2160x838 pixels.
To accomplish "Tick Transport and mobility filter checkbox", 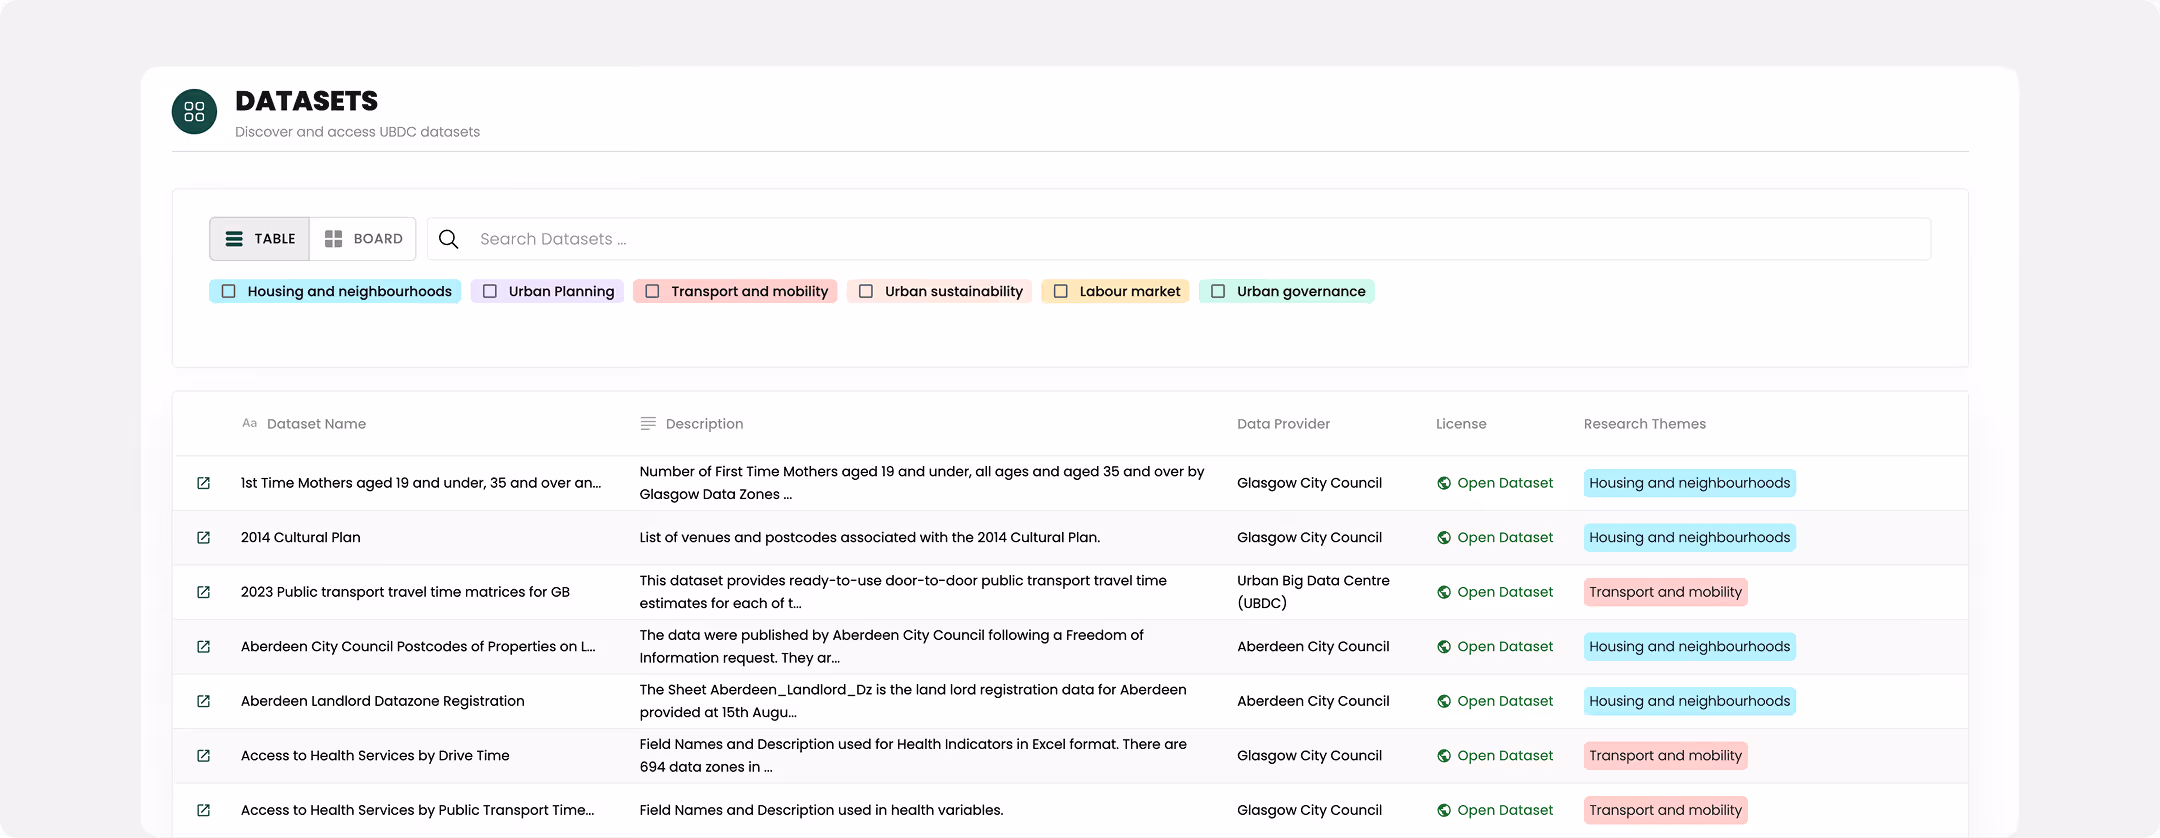I will (652, 291).
